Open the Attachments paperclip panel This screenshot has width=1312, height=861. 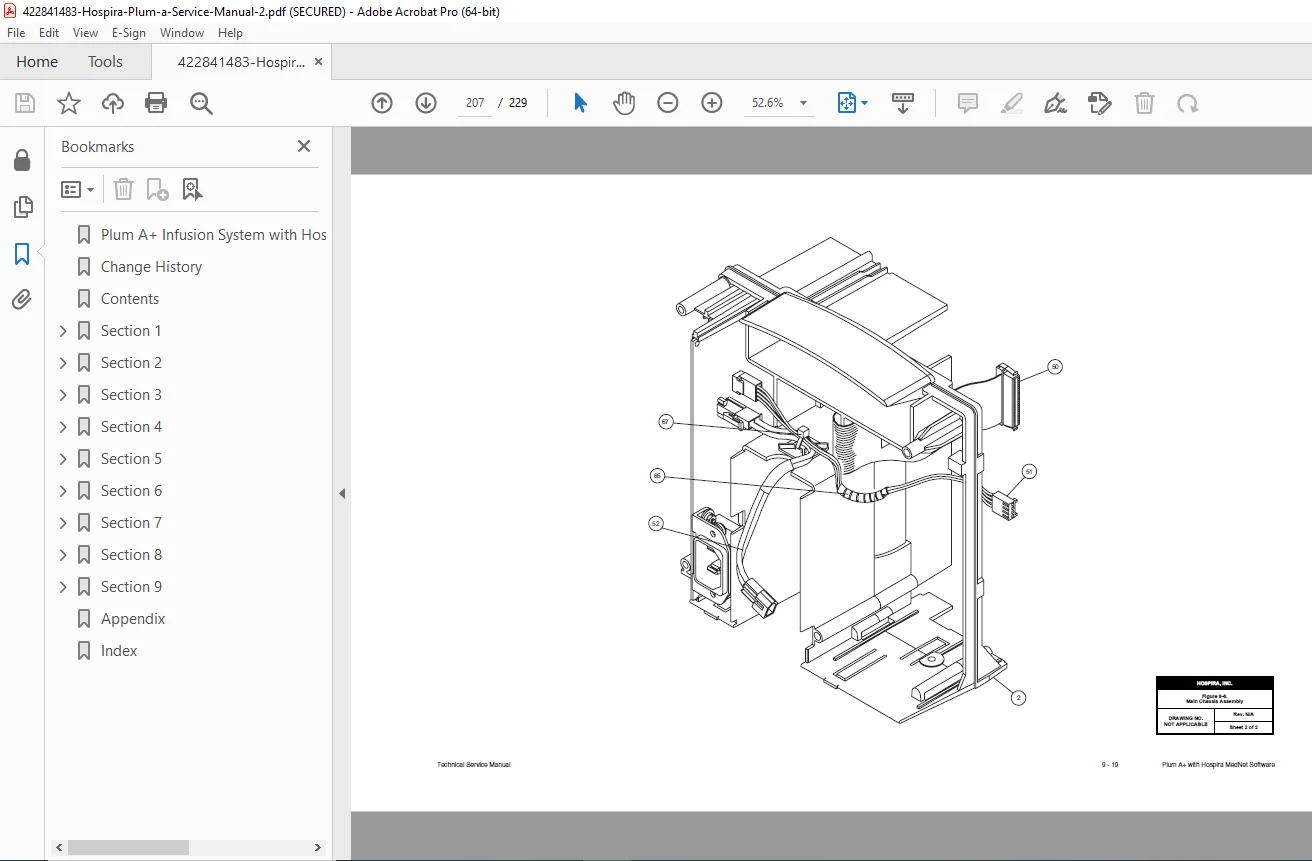pyautogui.click(x=22, y=300)
